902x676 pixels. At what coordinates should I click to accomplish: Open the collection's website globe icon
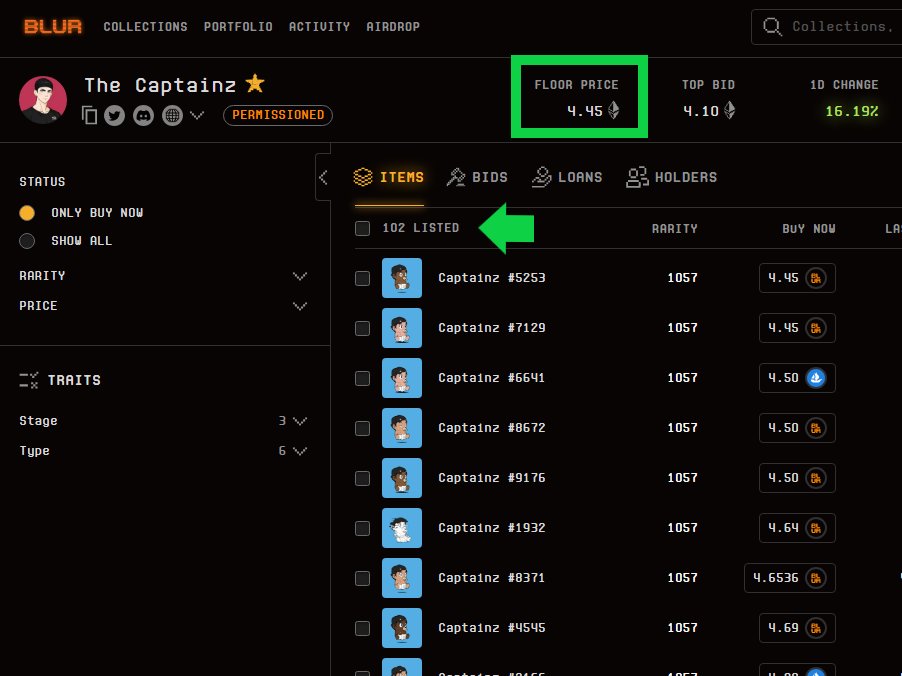click(x=172, y=116)
